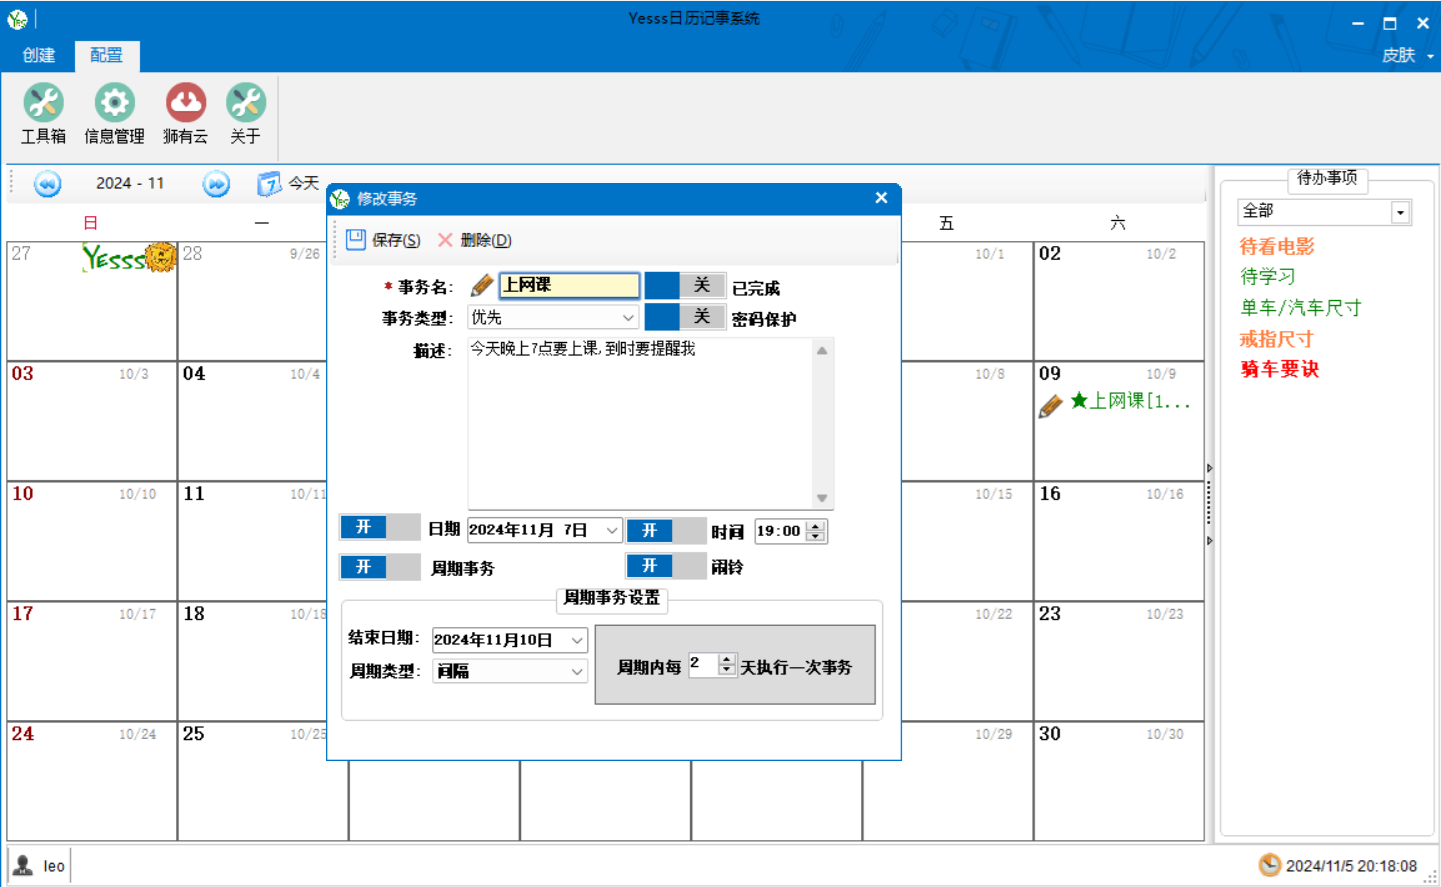This screenshot has width=1441, height=887.
Task: Click the 狮有云 cloud download icon
Action: [185, 103]
